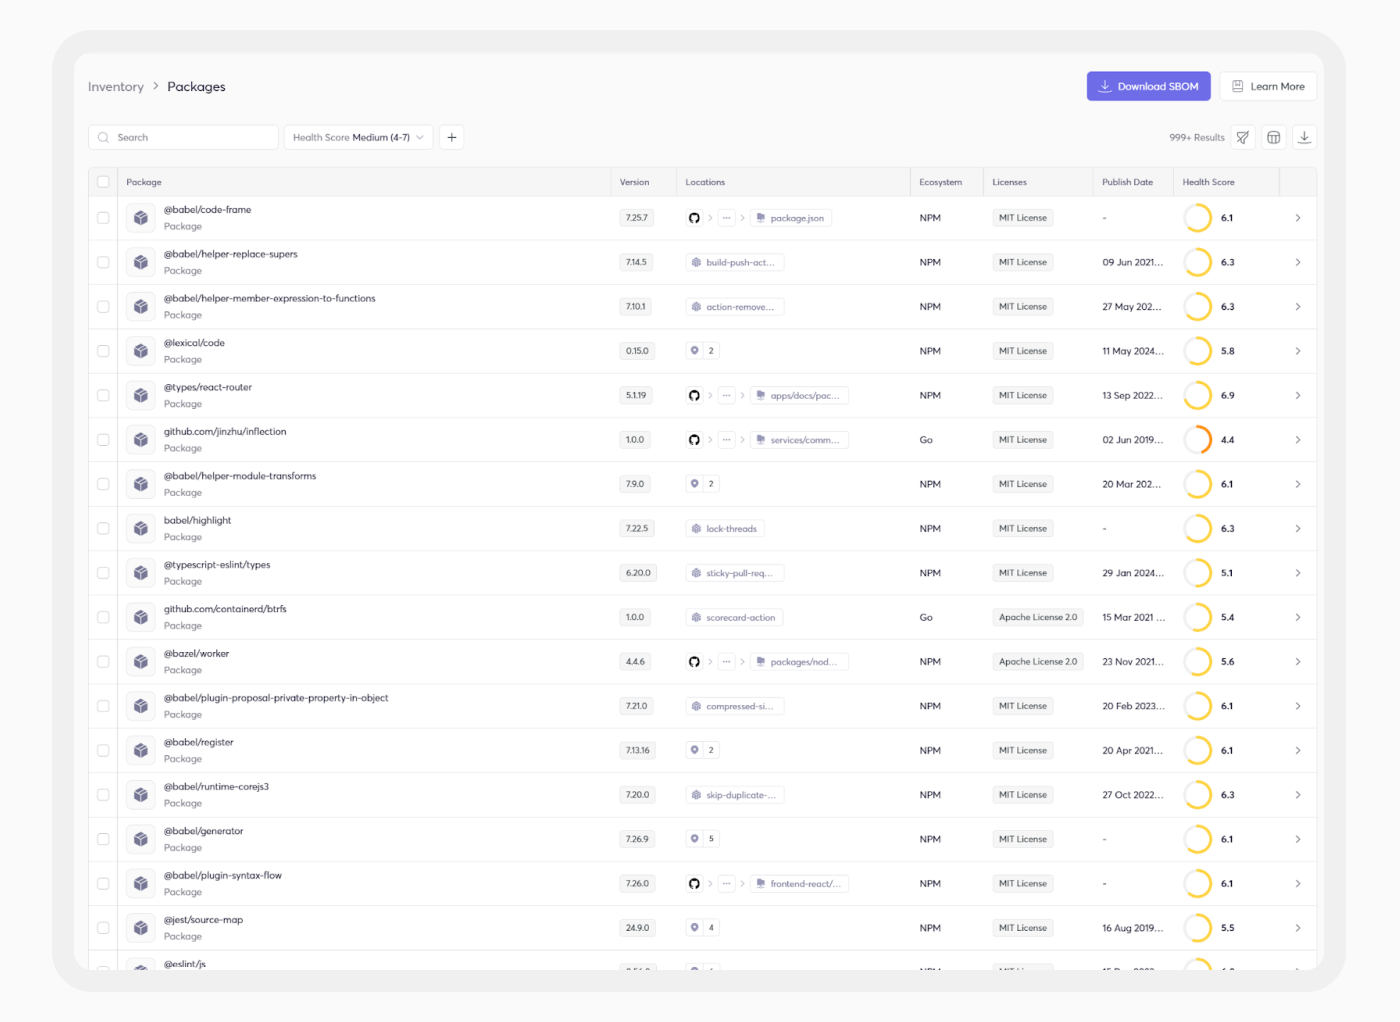
Task: Click the plus button to add a filter
Action: pos(451,137)
